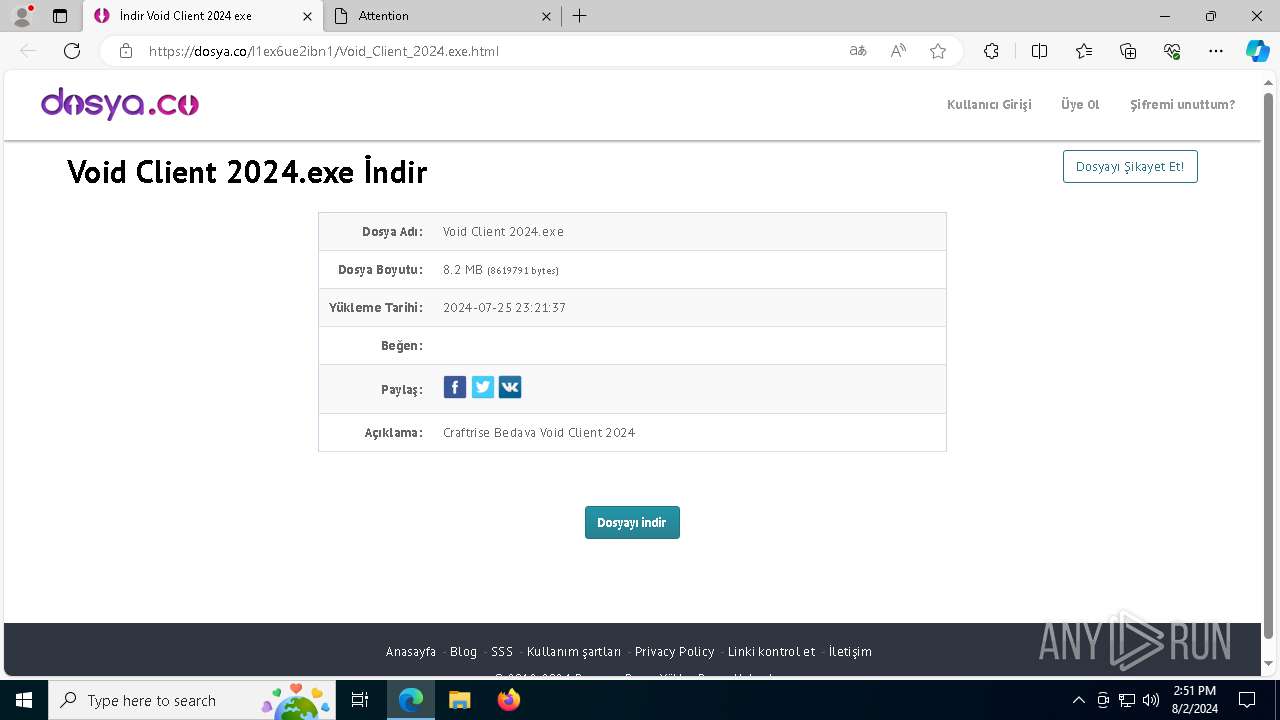Open File Explorer from the taskbar
Viewport: 1280px width, 720px height.
pyautogui.click(x=459, y=700)
